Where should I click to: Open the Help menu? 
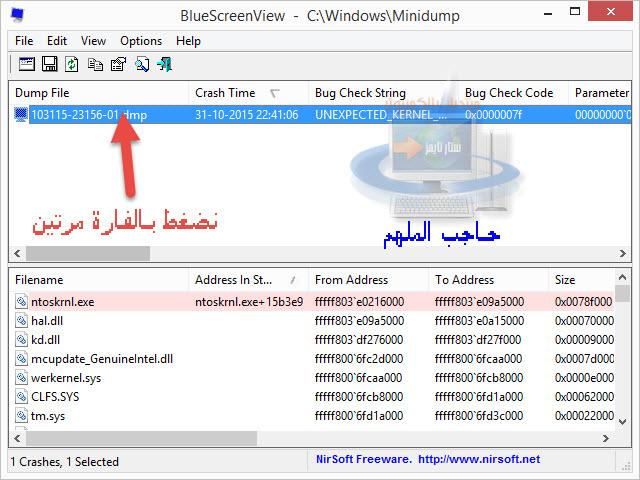tap(188, 41)
